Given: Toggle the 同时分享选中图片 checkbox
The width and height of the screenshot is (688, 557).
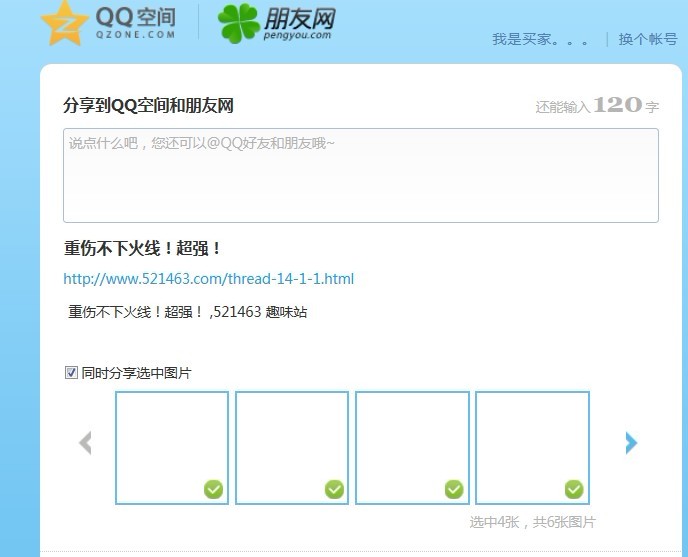Looking at the screenshot, I should point(71,373).
